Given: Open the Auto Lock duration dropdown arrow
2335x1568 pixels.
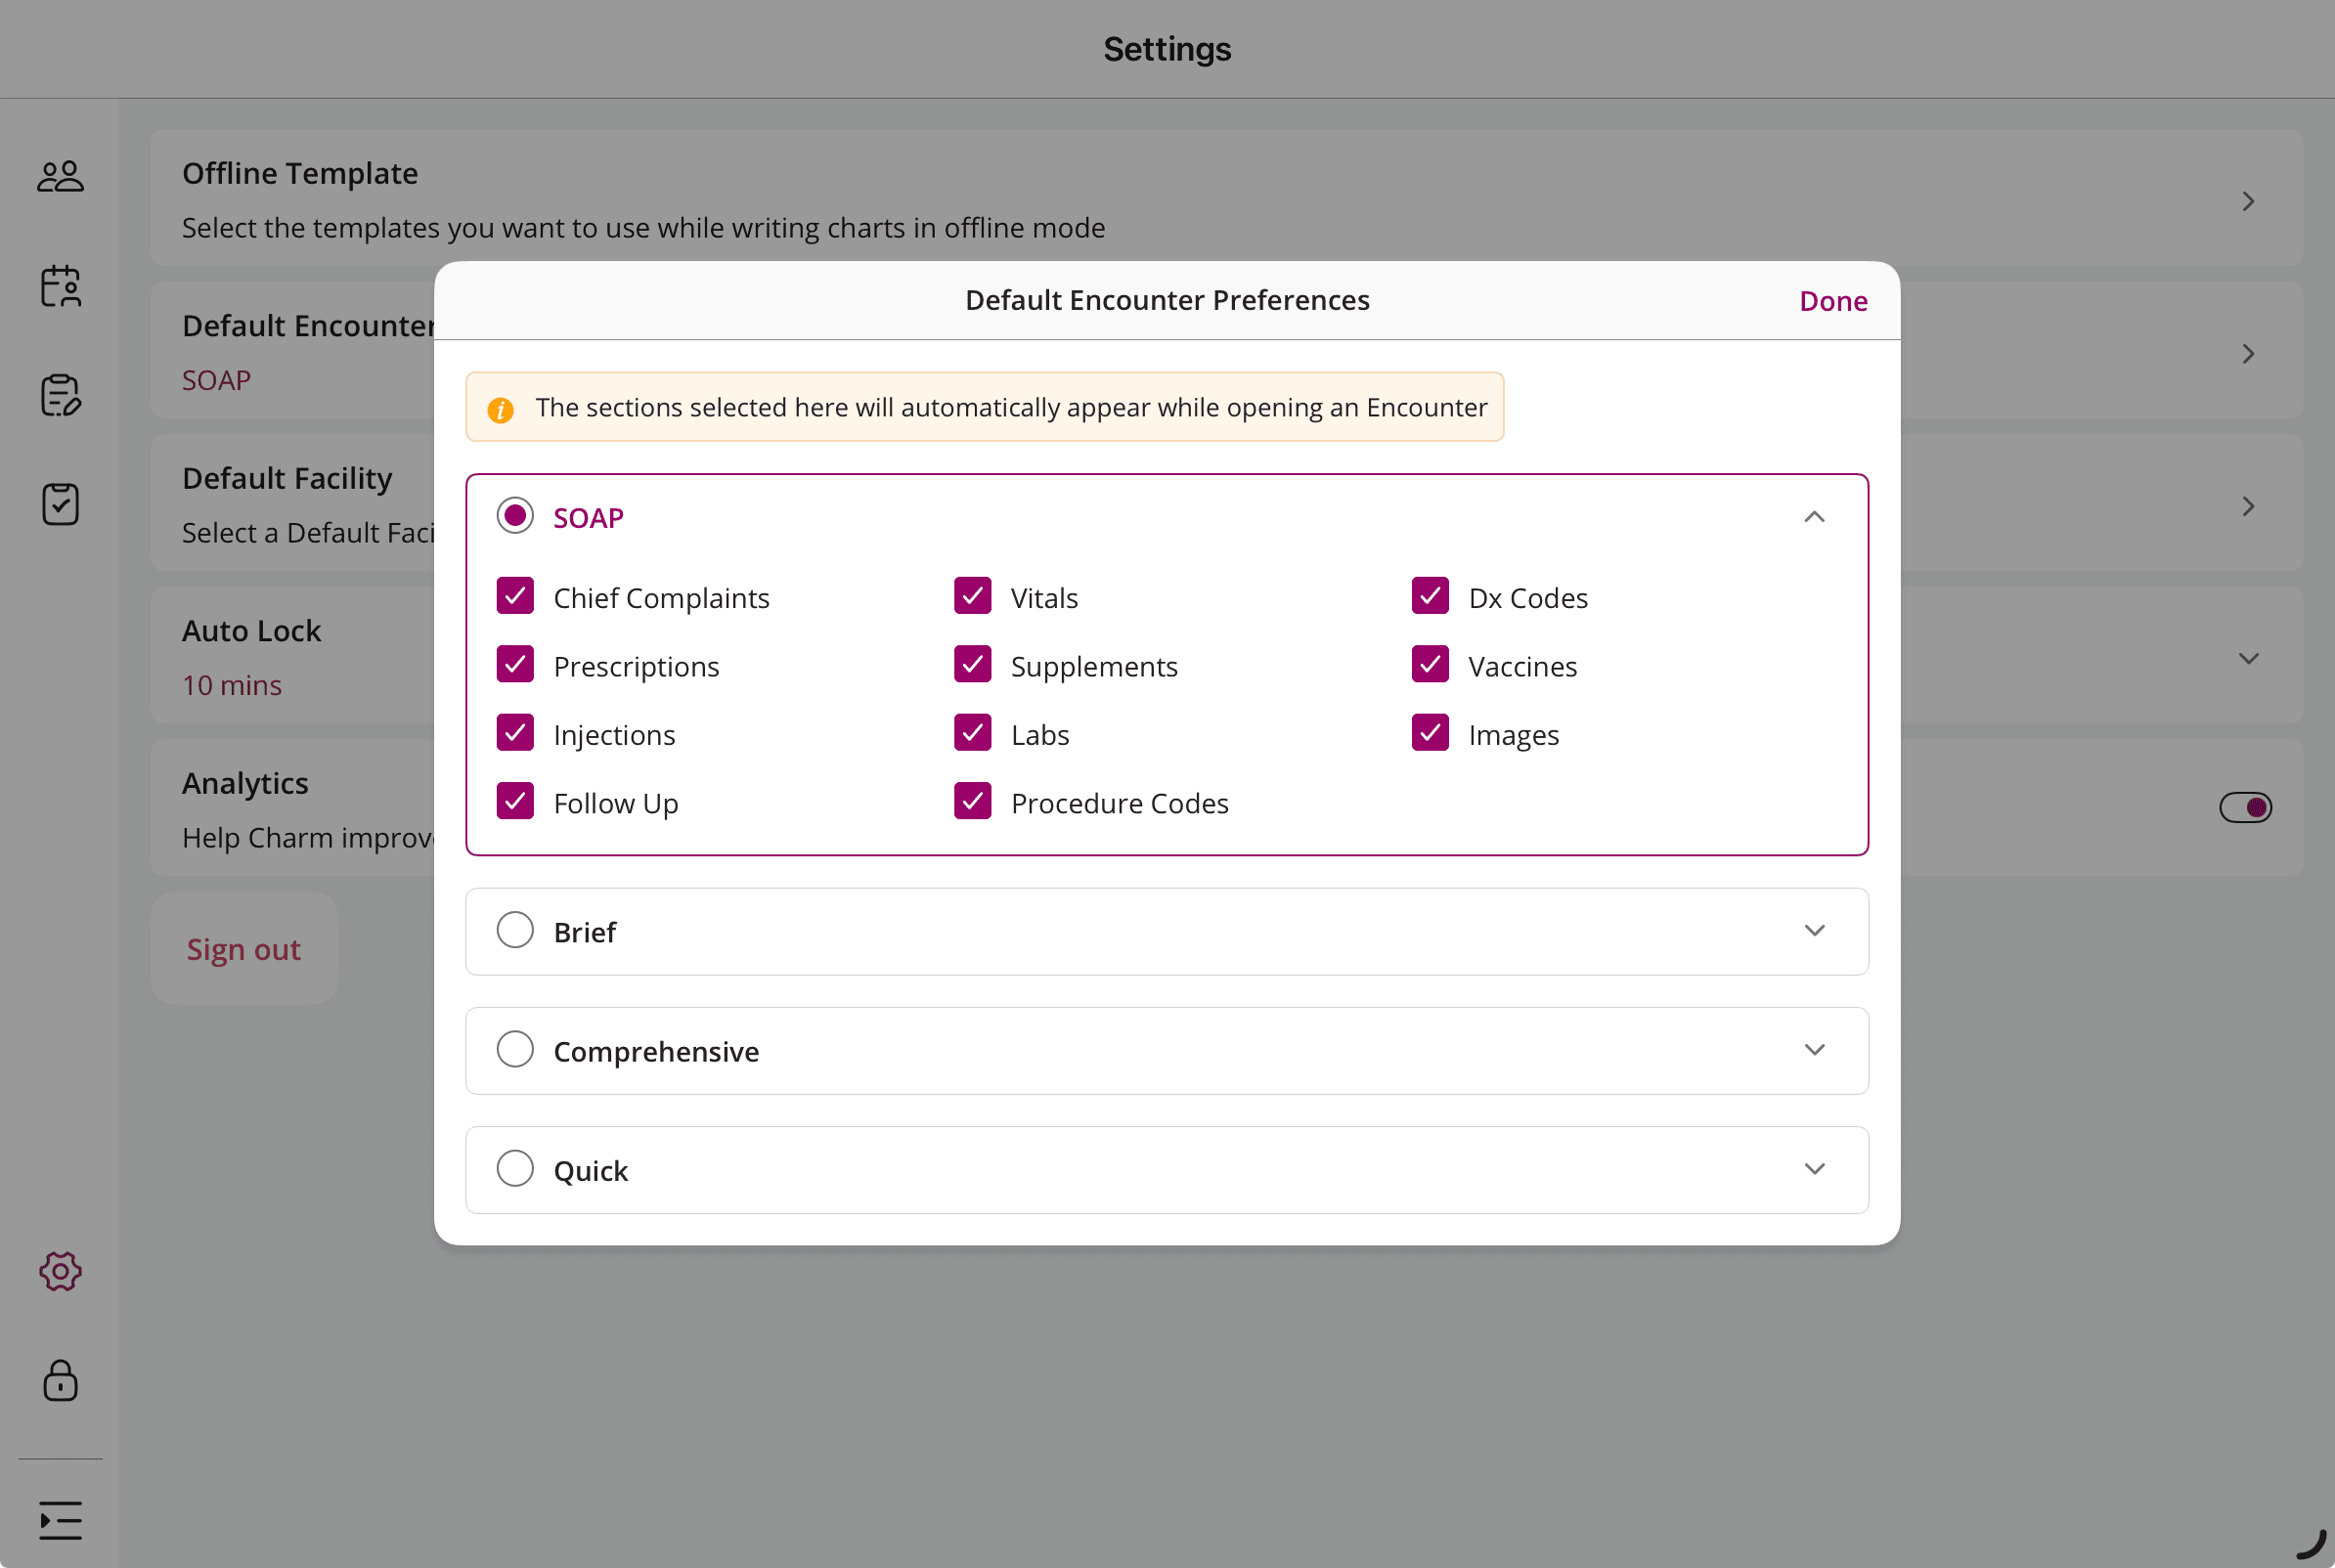Looking at the screenshot, I should pyautogui.click(x=2248, y=658).
